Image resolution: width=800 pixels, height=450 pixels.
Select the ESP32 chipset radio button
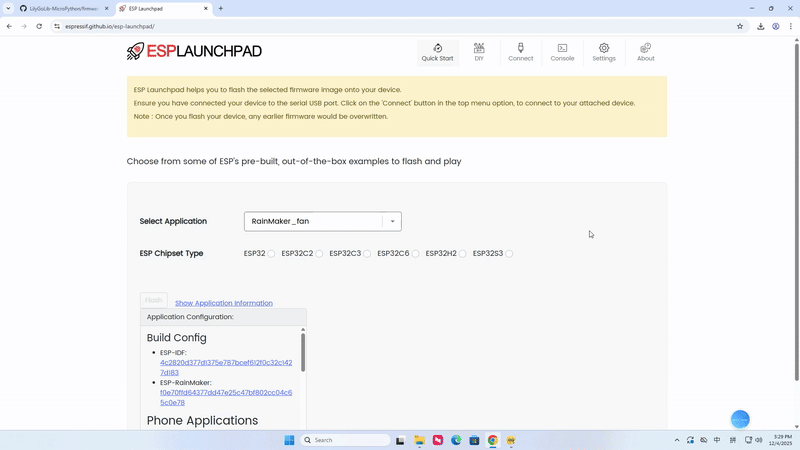pyautogui.click(x=271, y=254)
